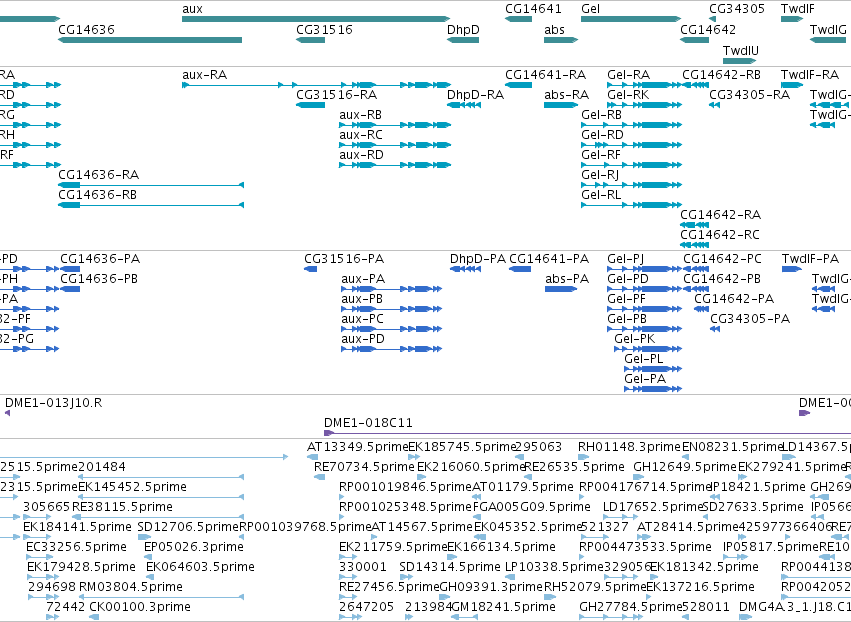Select the Gel-PF protein label

(626, 299)
